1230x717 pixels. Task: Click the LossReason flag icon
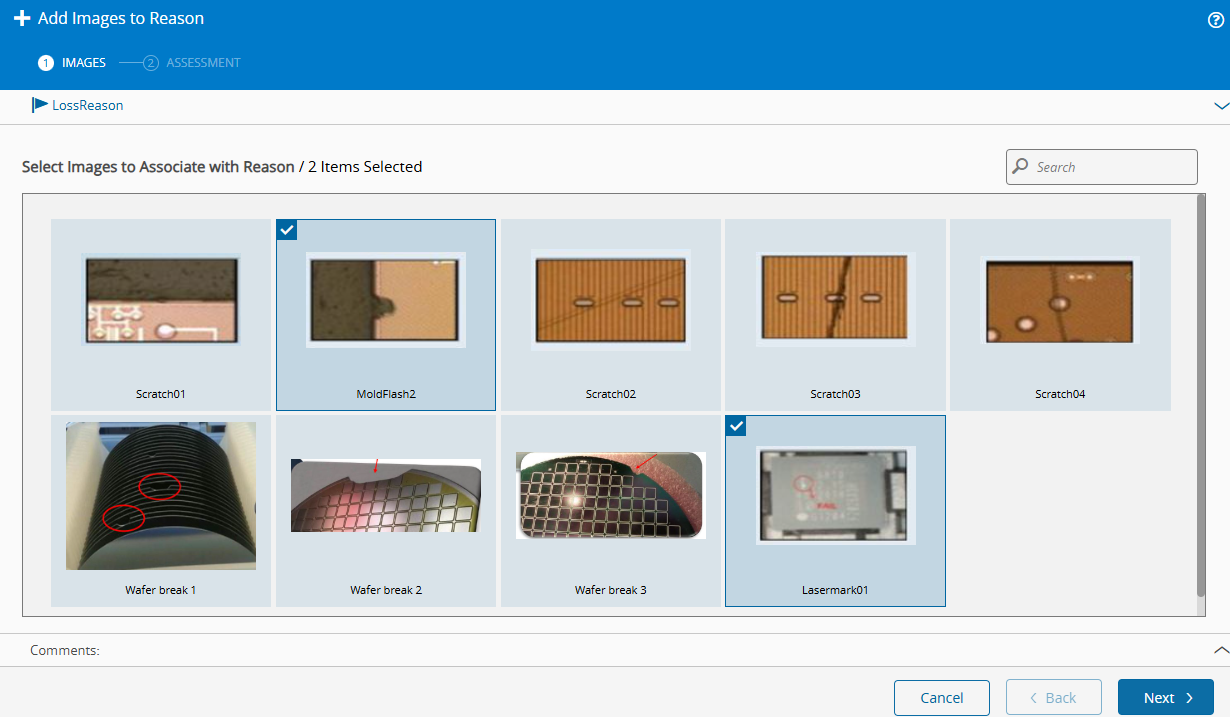pos(40,104)
